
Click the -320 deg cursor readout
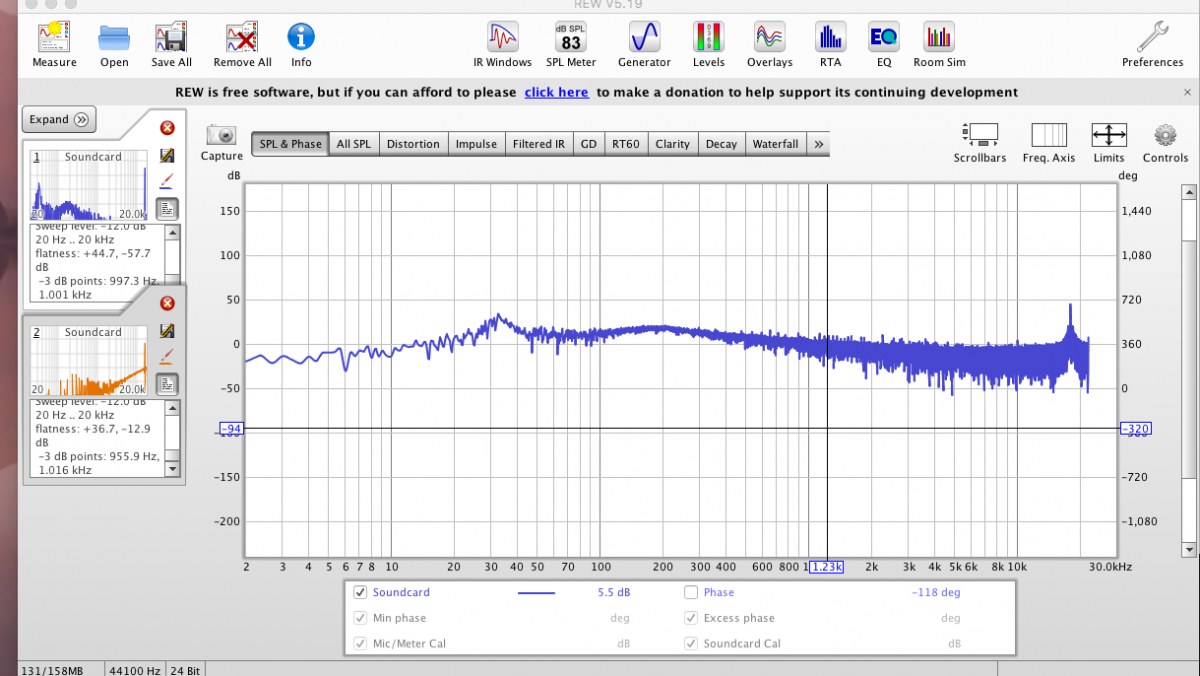(x=1136, y=429)
